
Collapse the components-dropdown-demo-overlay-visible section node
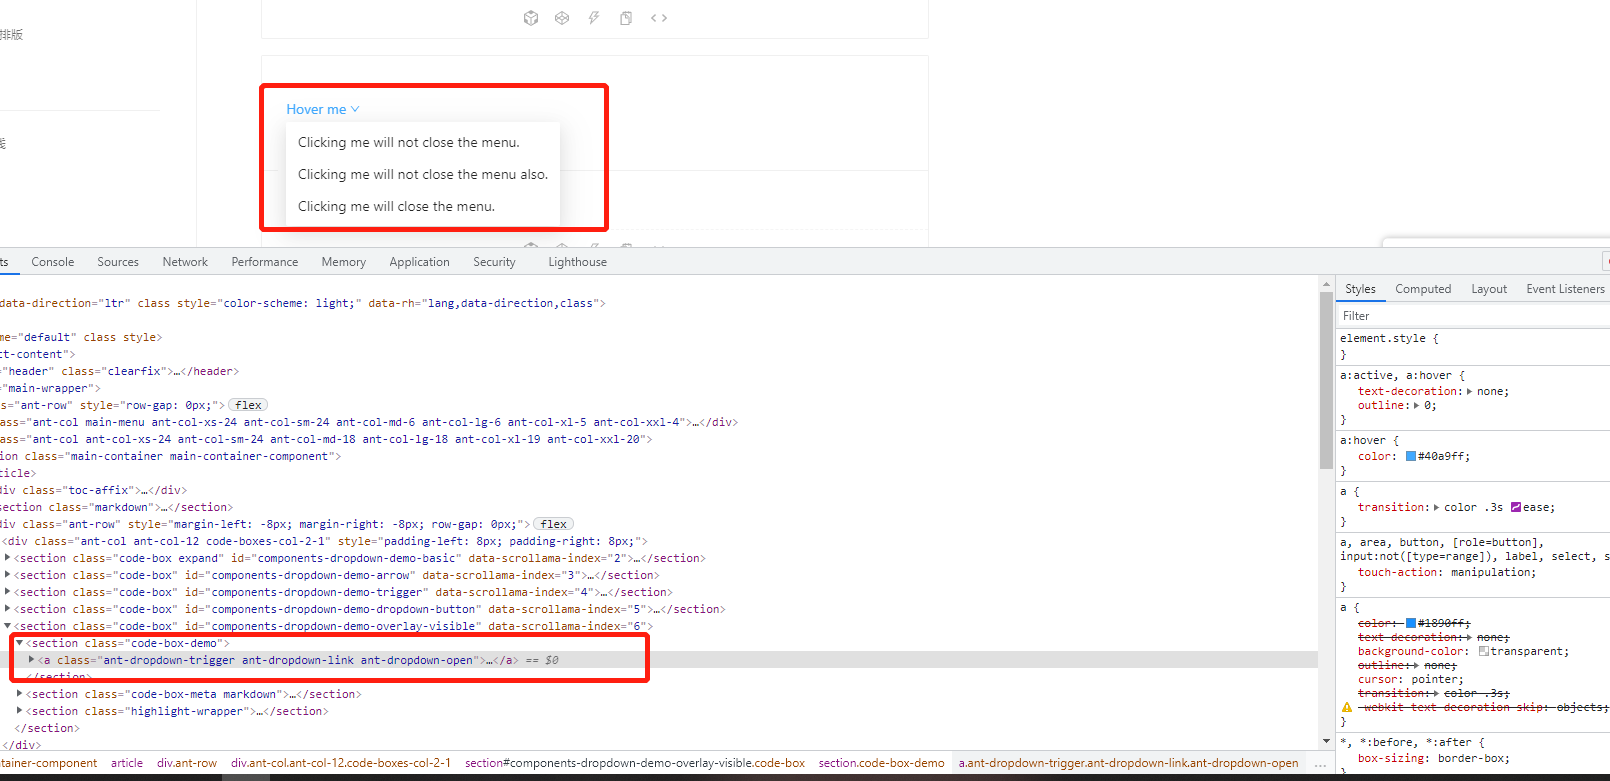pyautogui.click(x=8, y=626)
